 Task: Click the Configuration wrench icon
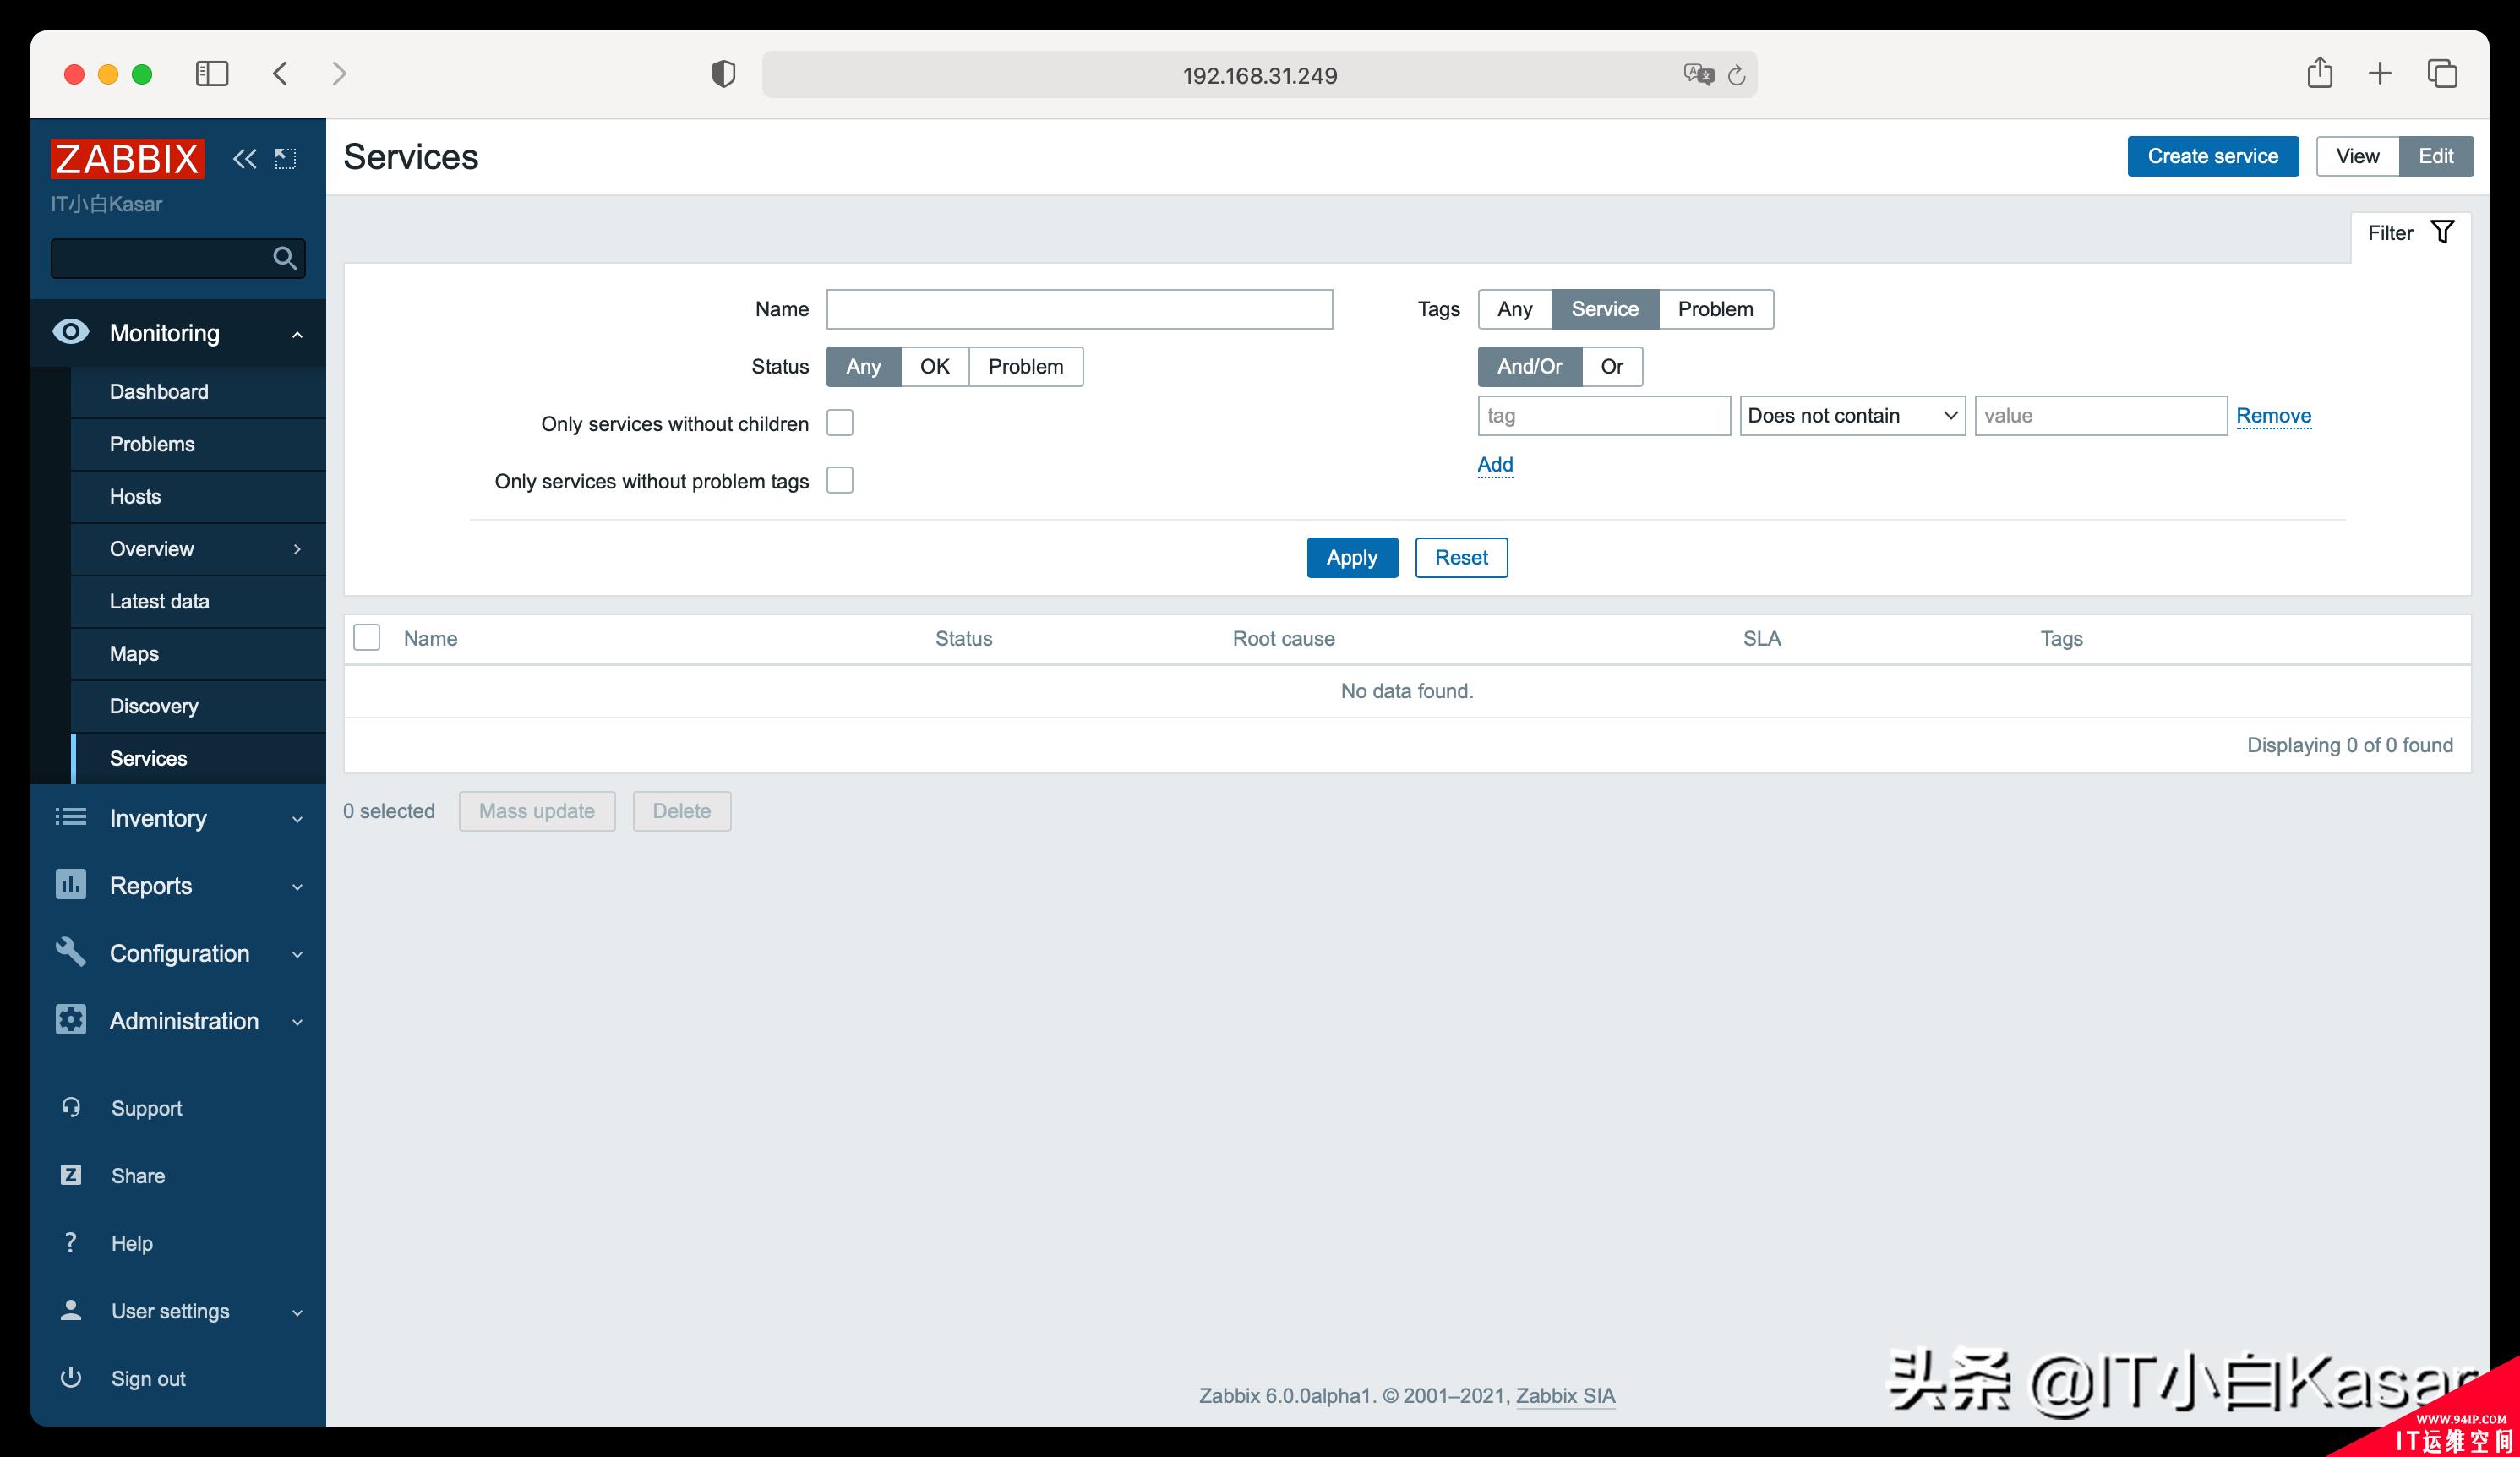coord(71,952)
